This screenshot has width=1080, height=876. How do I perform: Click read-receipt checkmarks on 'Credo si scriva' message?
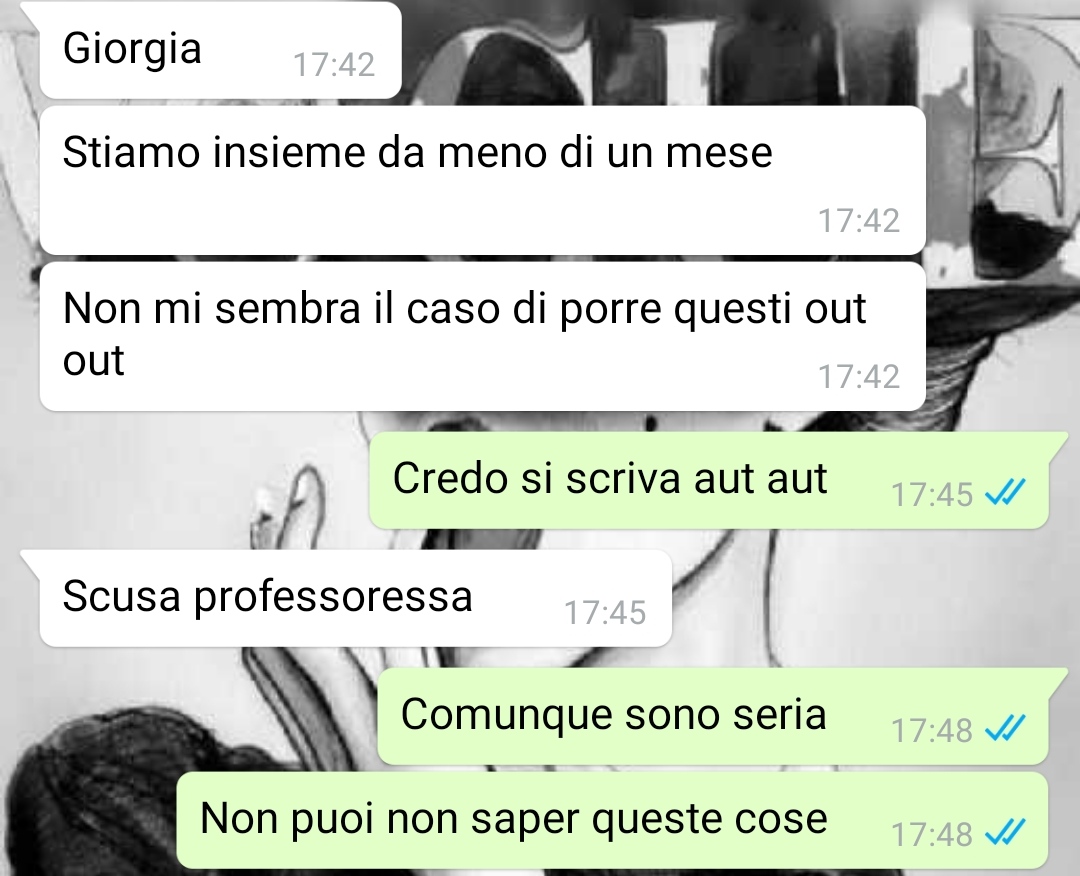1006,492
